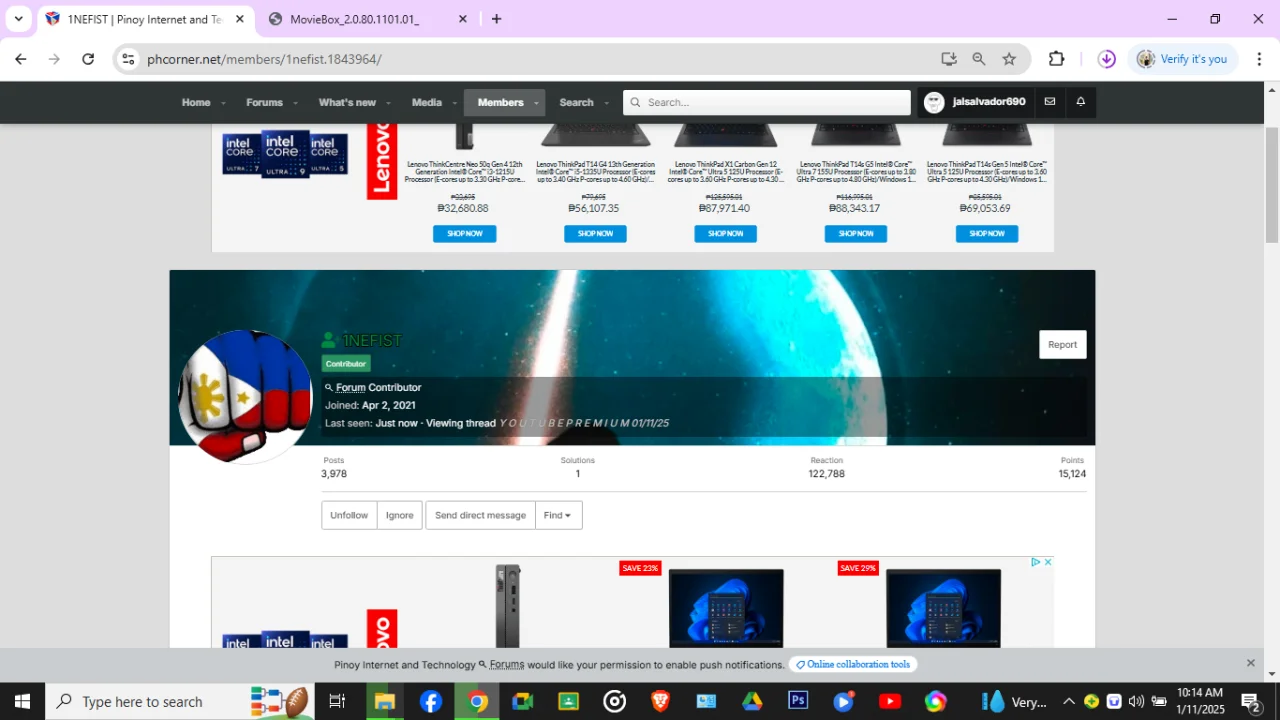Open Brave browser from taskbar
Screen dimensions: 1280x720
click(660, 701)
